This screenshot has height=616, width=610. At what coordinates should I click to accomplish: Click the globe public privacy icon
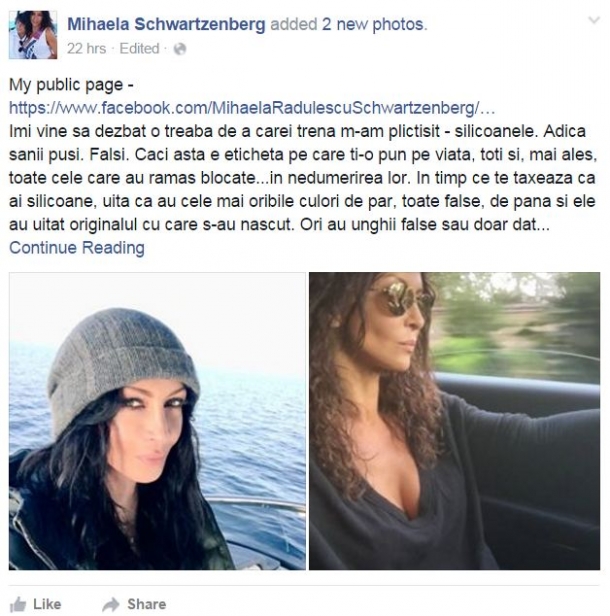[180, 49]
